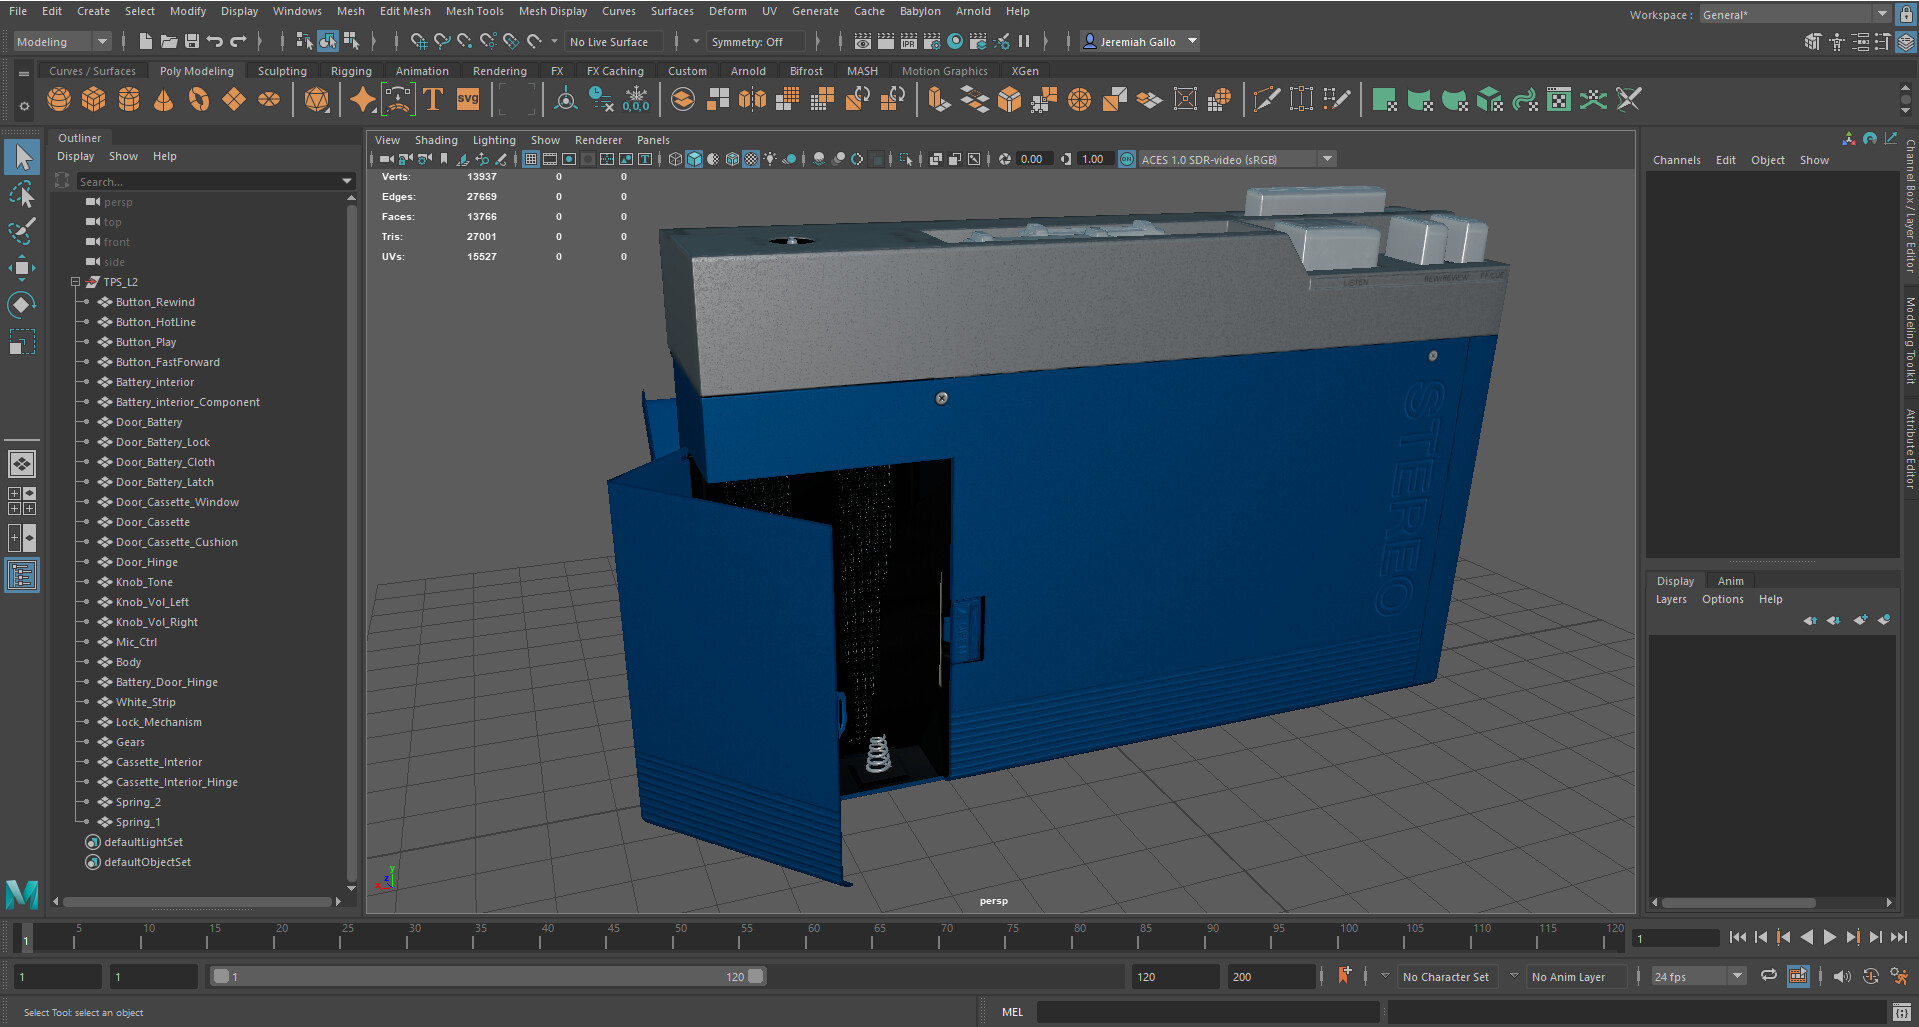
Task: Click the Undo arrow in the status line
Action: pyautogui.click(x=215, y=41)
